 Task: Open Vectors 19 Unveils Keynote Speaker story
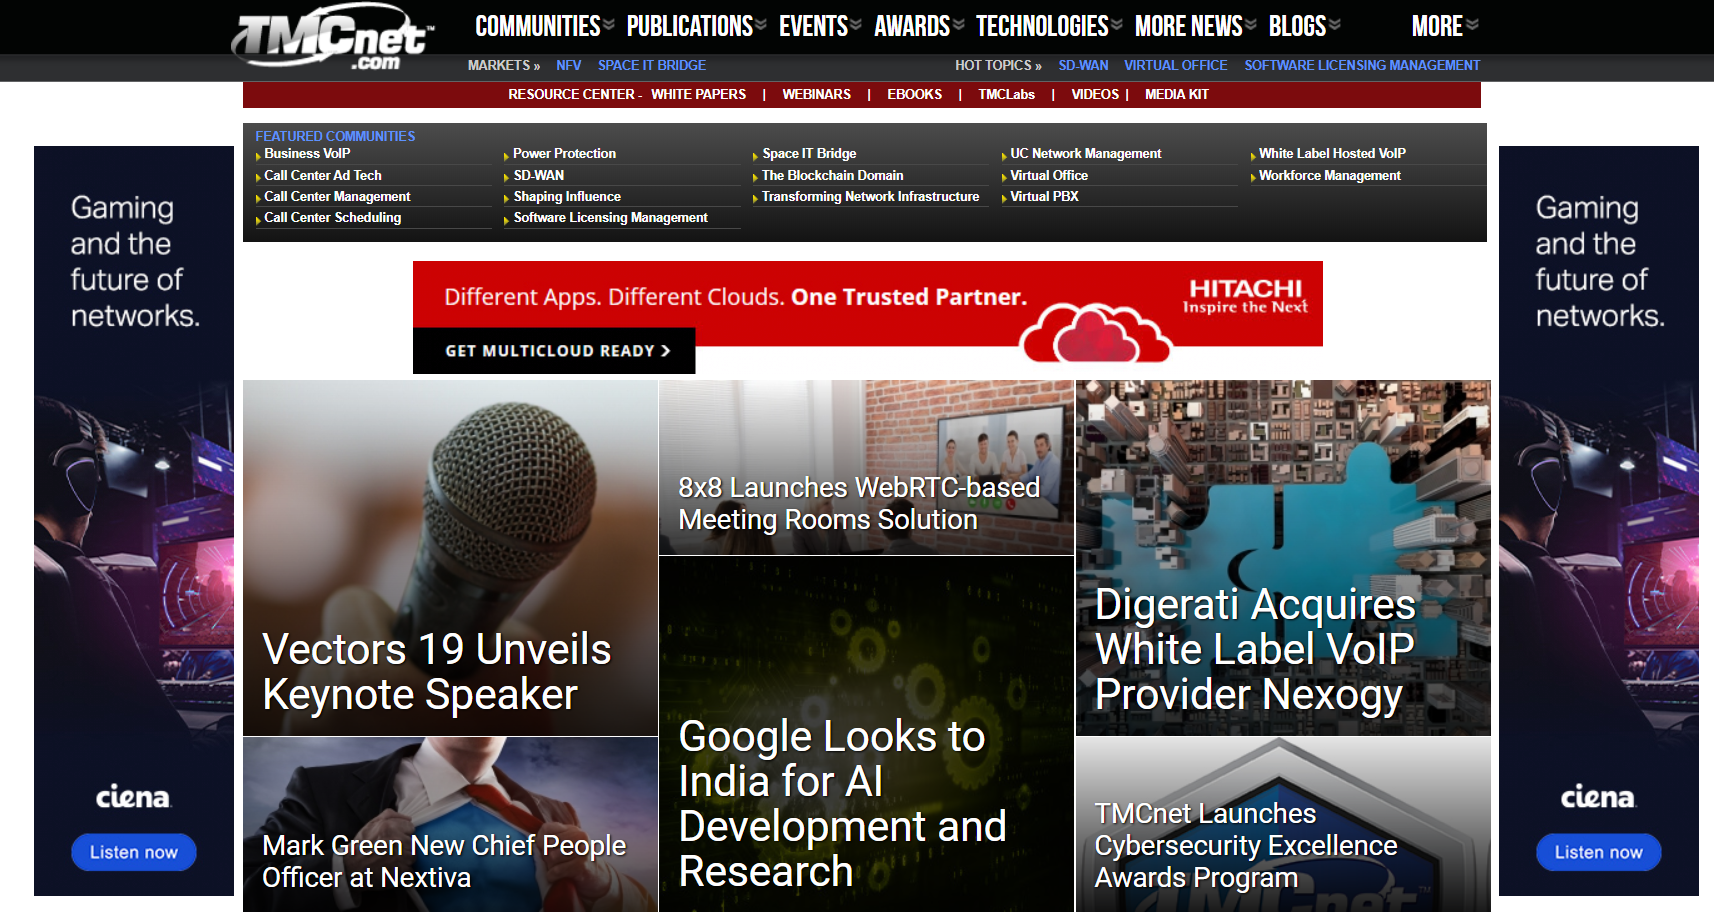437,672
